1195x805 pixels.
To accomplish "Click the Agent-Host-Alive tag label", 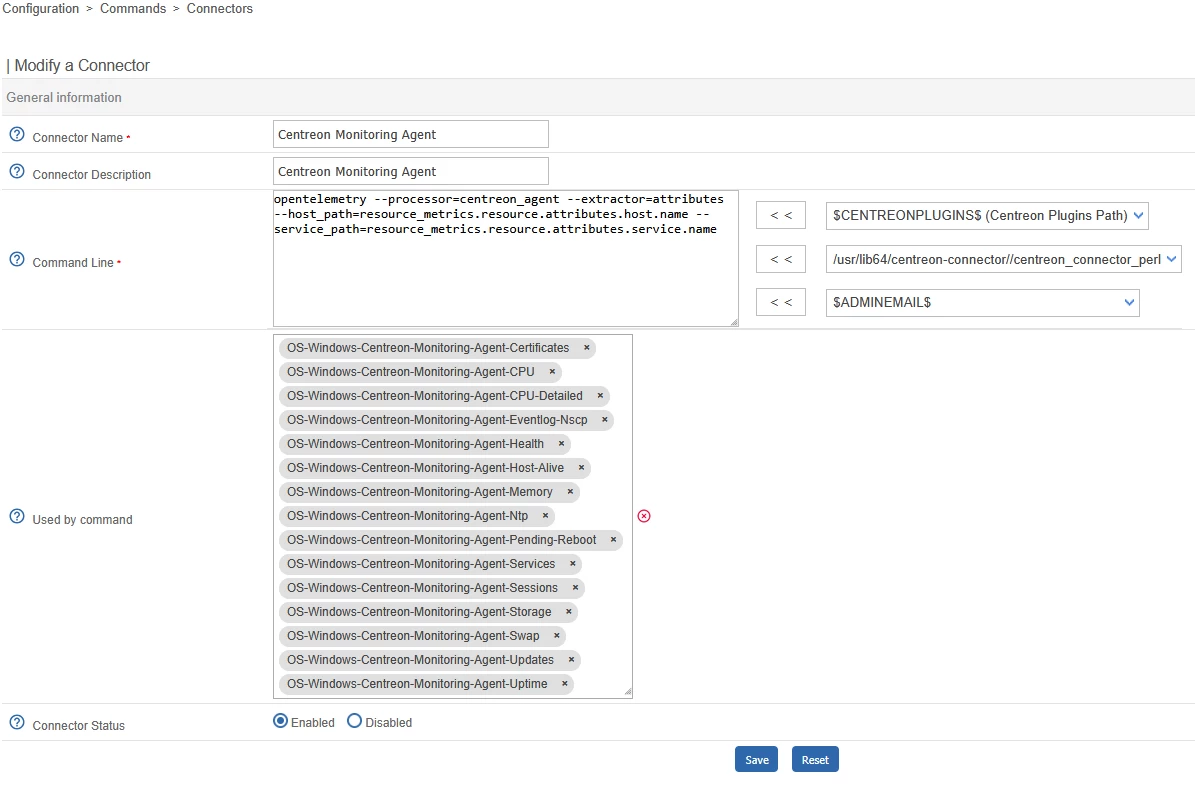I will (425, 468).
